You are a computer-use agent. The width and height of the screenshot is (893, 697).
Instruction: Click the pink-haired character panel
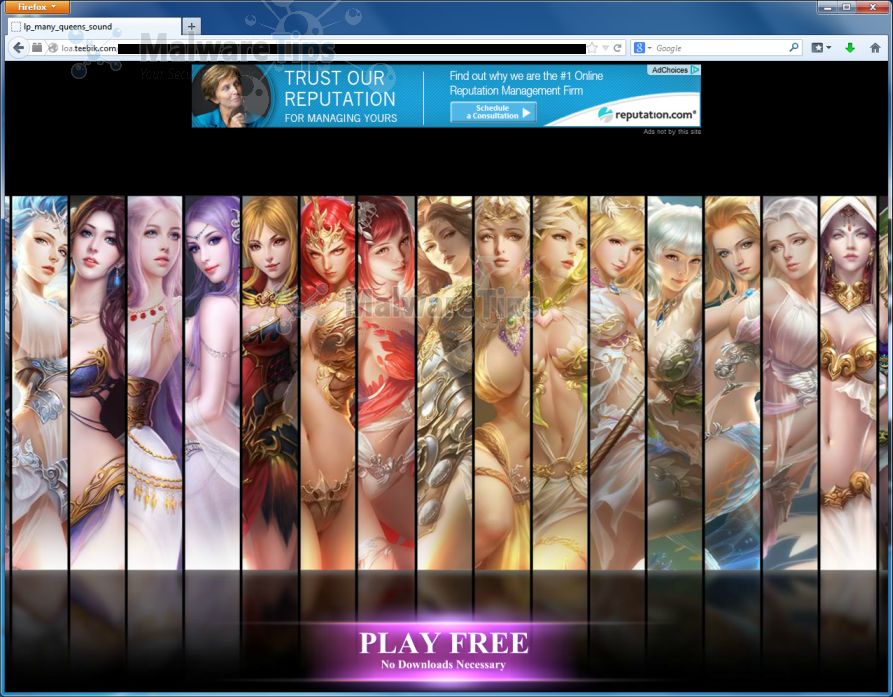point(154,383)
